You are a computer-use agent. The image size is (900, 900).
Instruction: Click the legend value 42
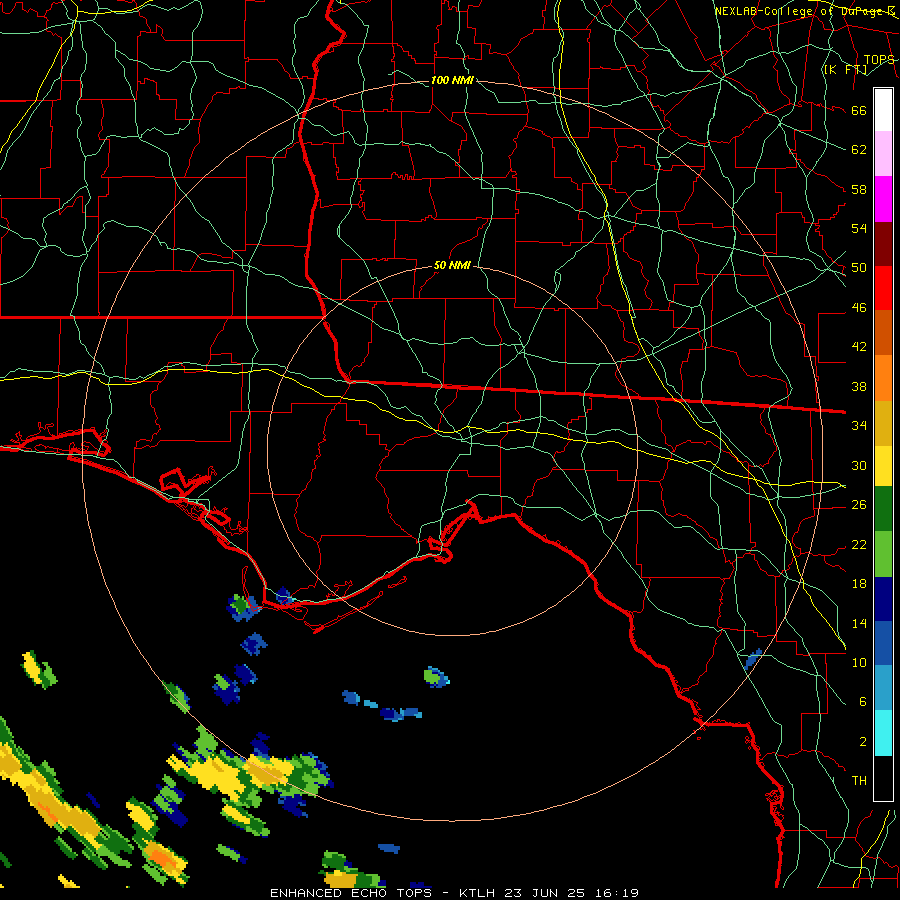coord(859,346)
